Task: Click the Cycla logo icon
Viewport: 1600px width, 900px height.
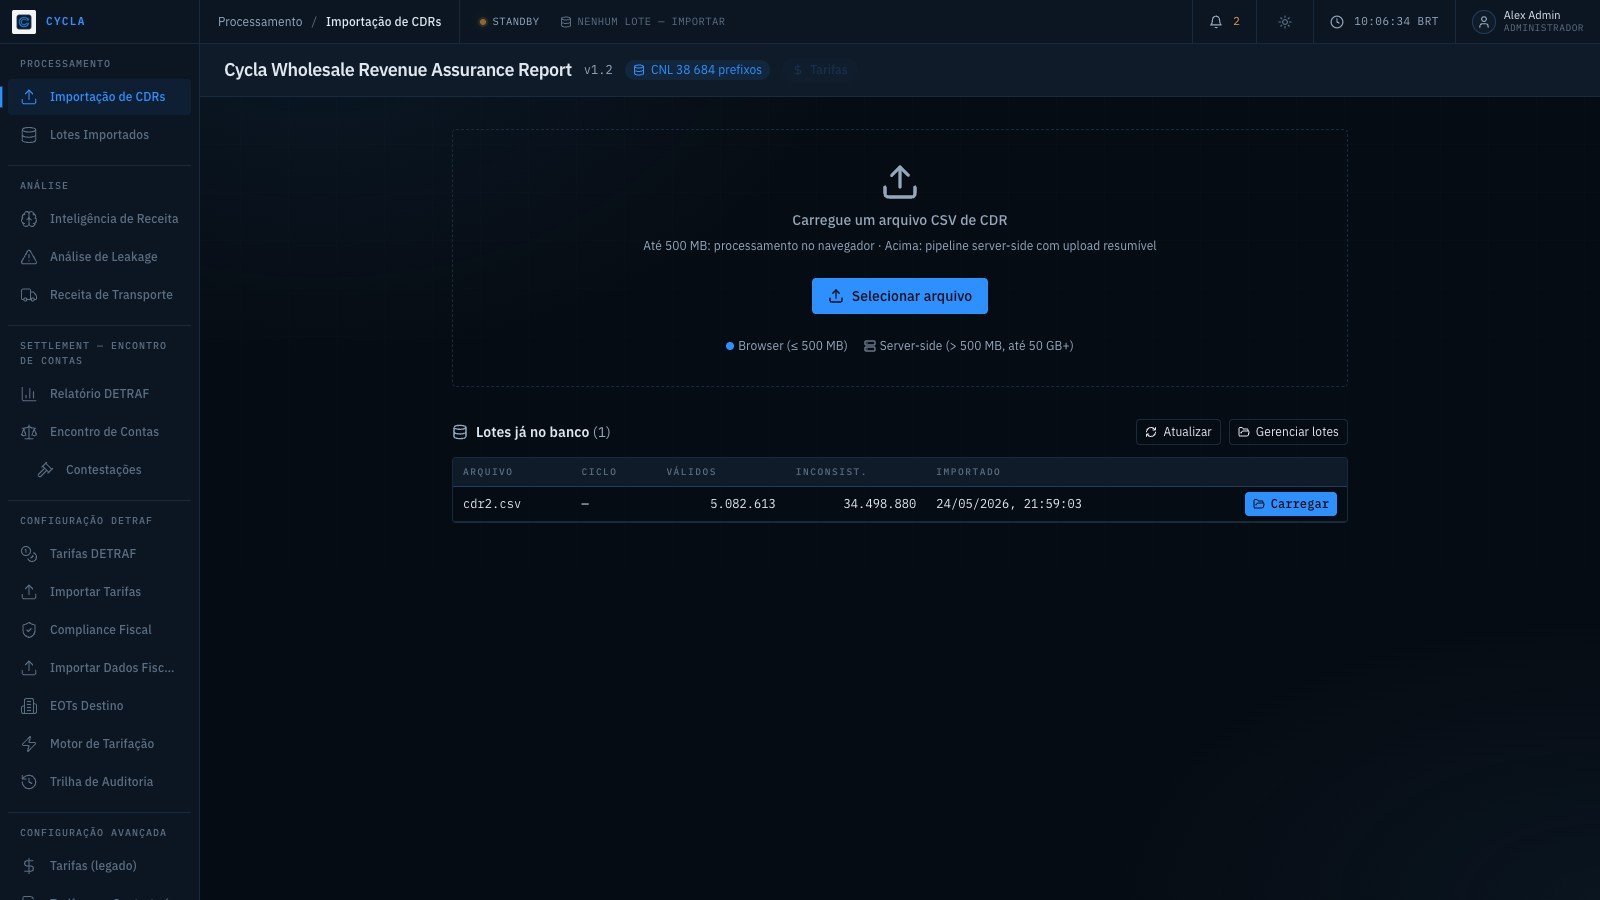Action: click(x=24, y=21)
